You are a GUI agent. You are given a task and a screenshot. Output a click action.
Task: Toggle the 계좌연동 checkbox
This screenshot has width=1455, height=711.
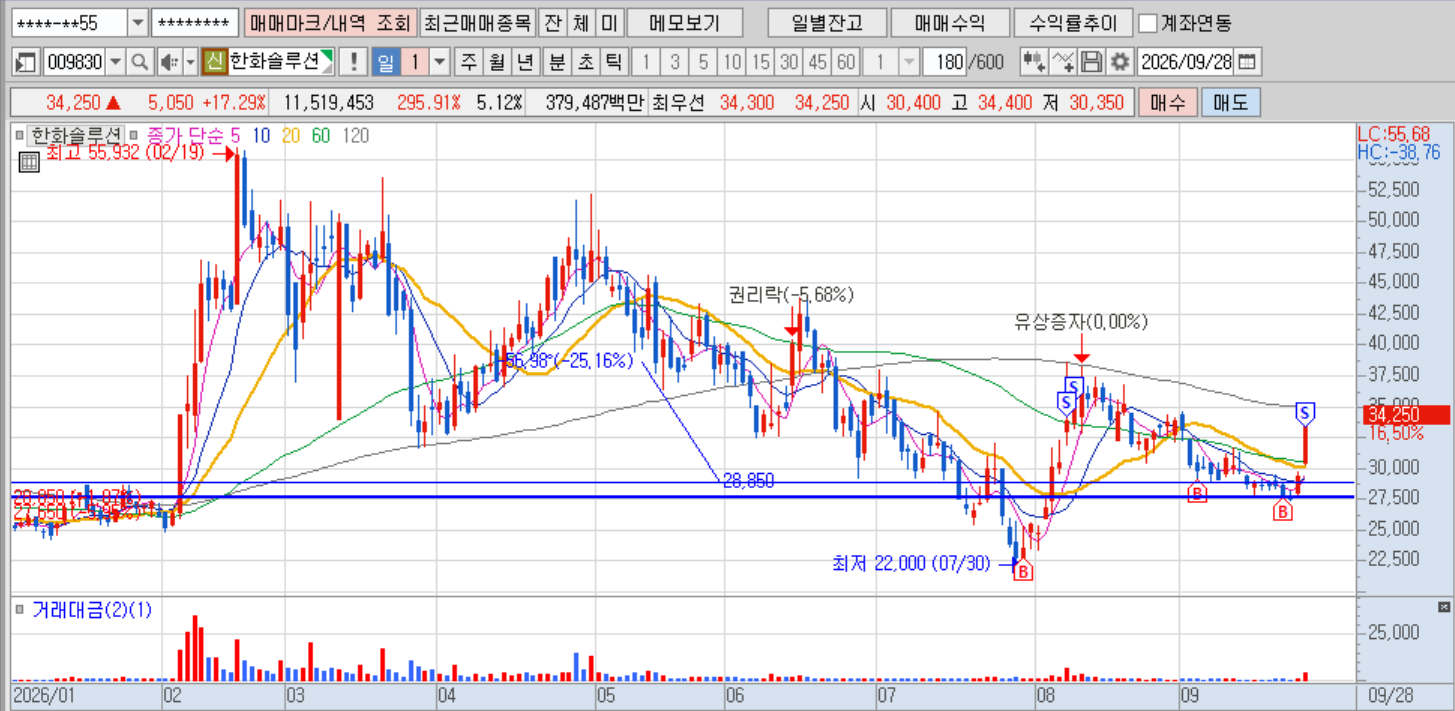pos(1148,22)
